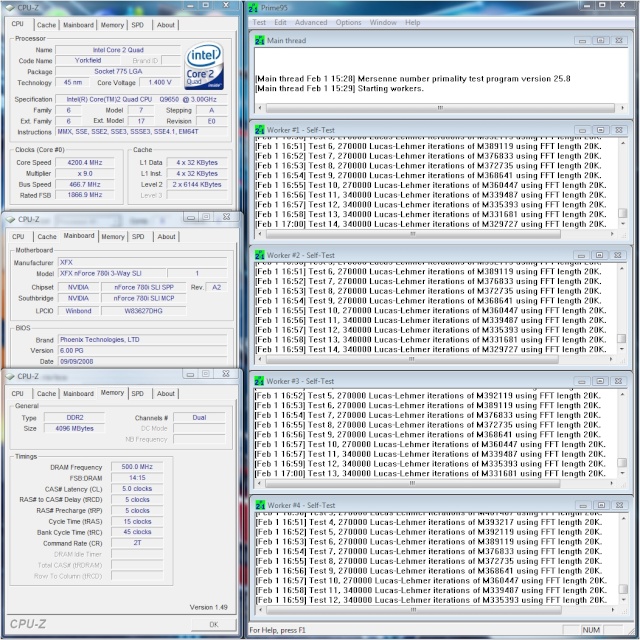Click the Worker #3 window icon
Viewport: 640px width, 640px height.
(259, 381)
